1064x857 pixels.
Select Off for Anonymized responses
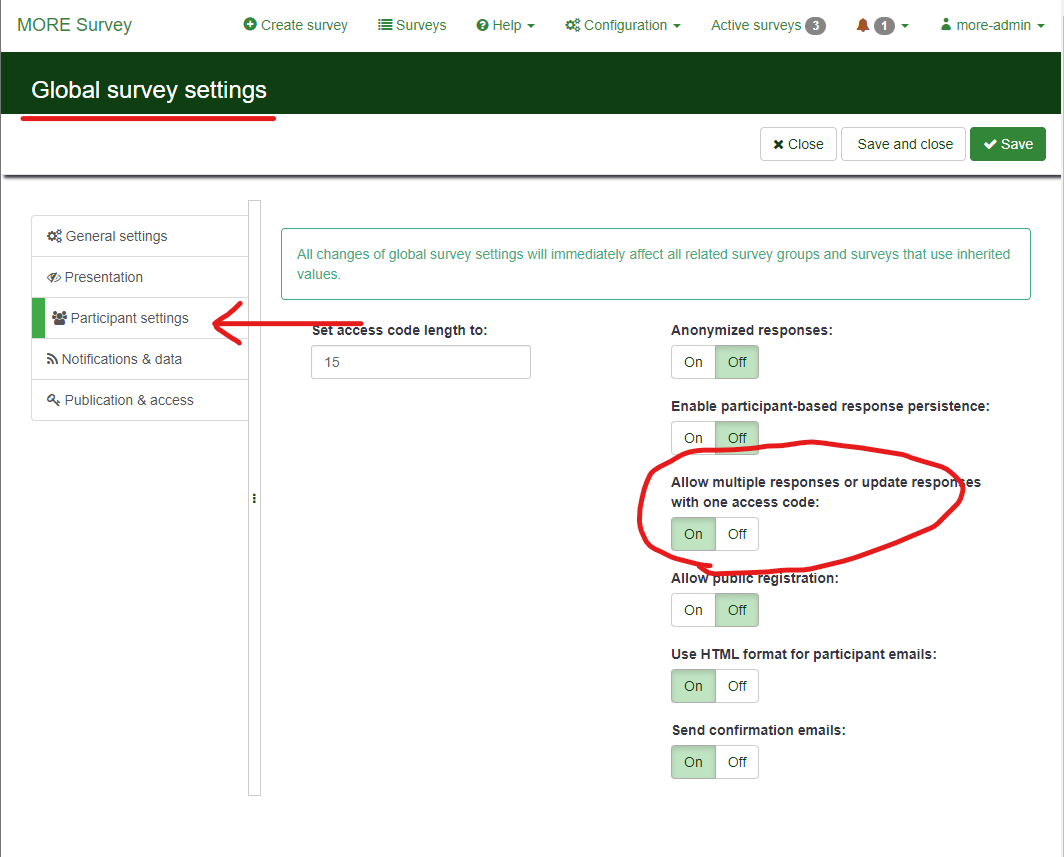(737, 362)
